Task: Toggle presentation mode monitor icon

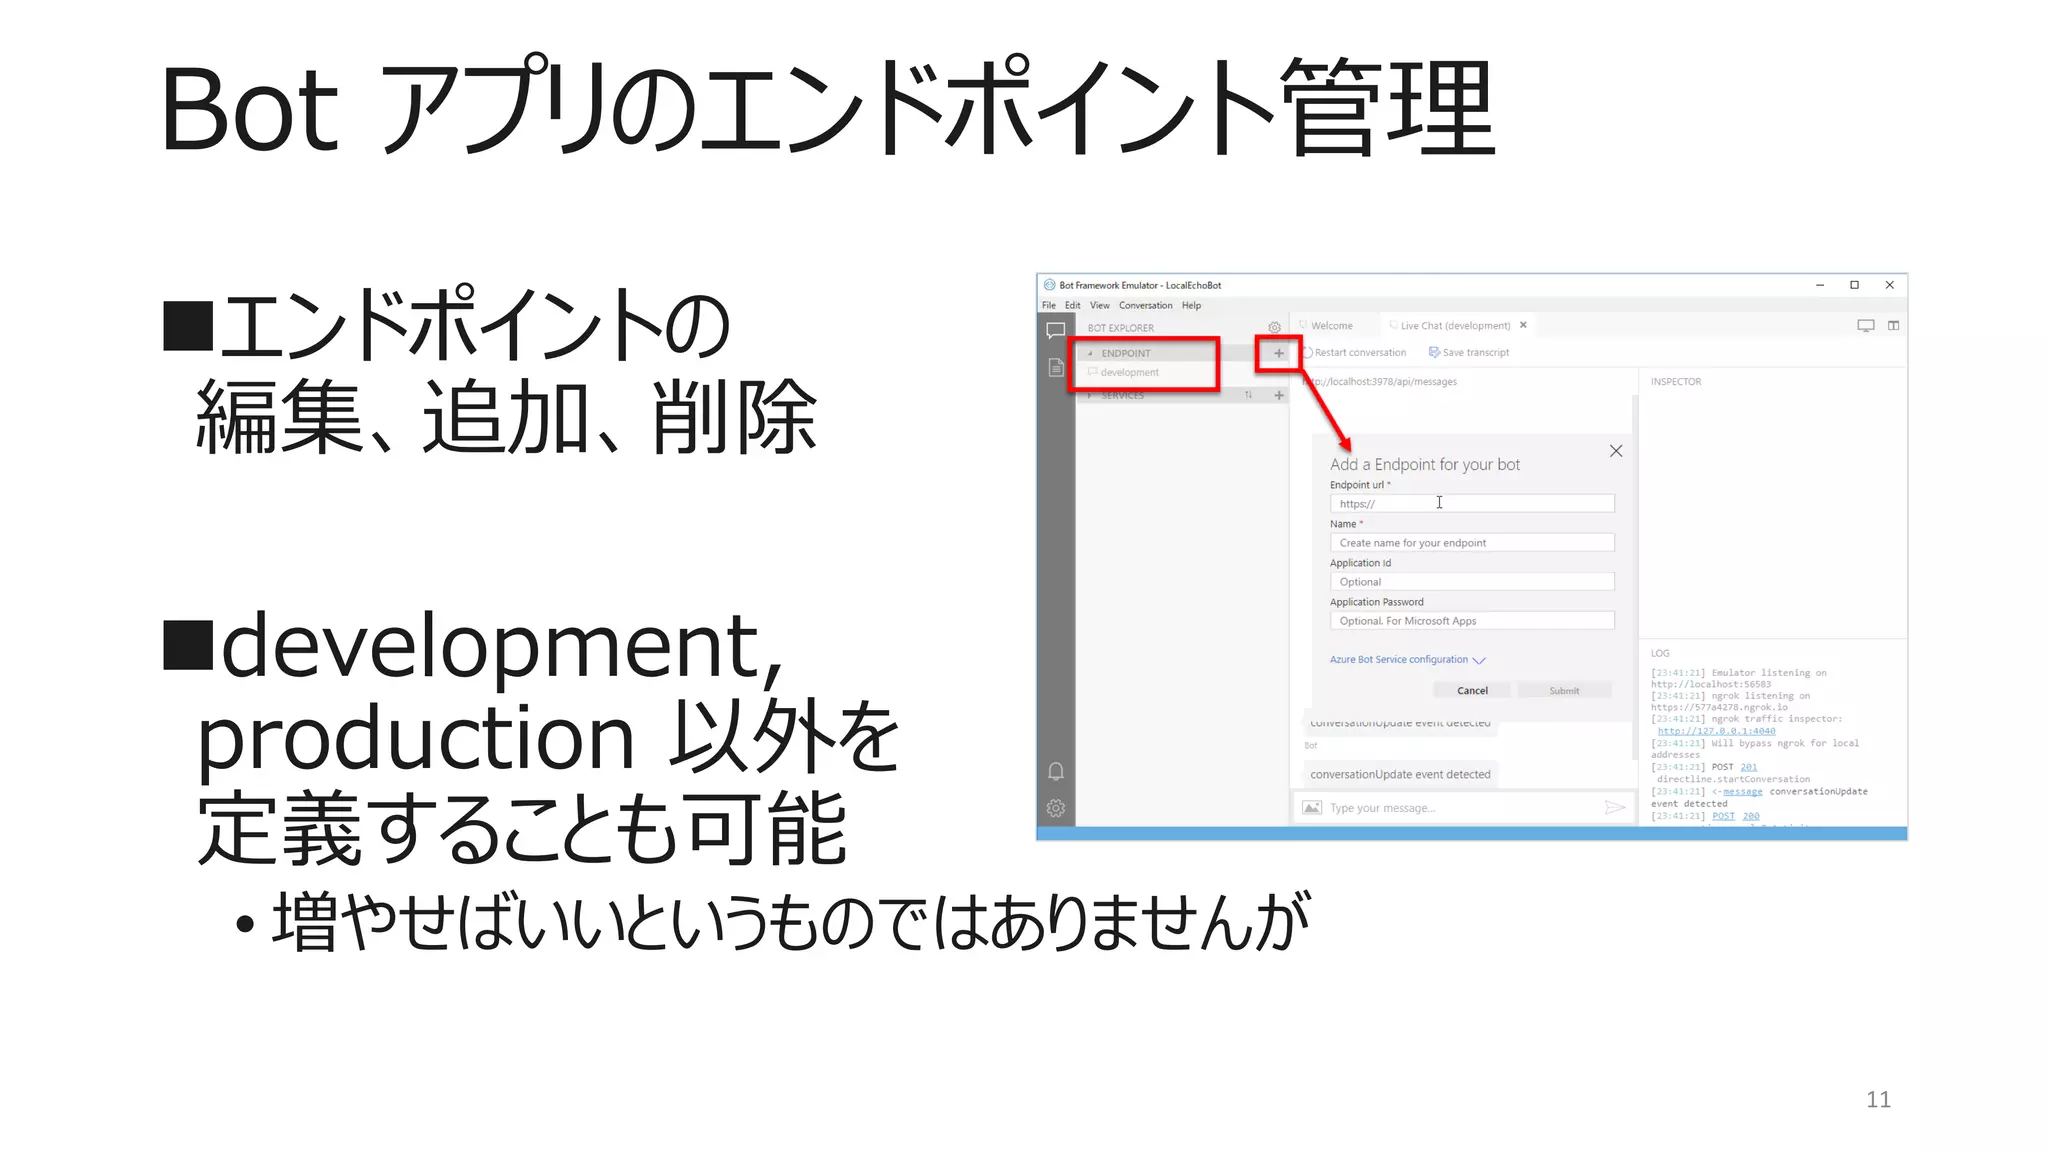Action: click(x=1865, y=325)
